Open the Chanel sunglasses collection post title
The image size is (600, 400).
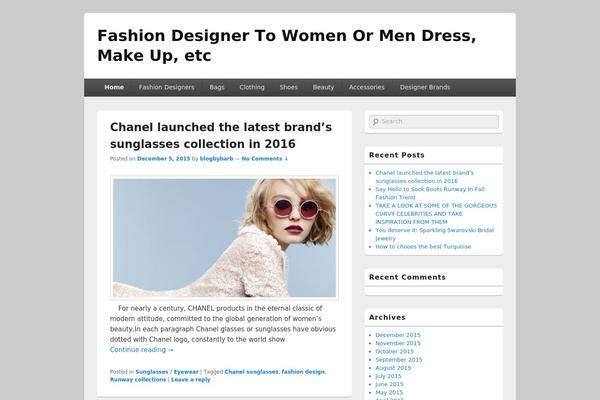pyautogui.click(x=221, y=136)
